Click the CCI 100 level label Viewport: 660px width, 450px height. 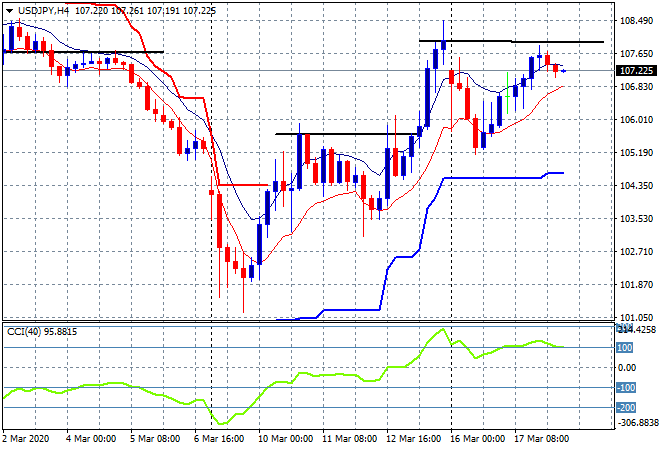(x=625, y=348)
